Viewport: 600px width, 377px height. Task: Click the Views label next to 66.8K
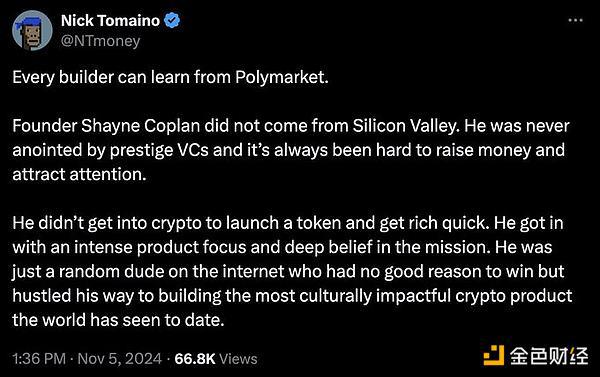click(x=238, y=359)
